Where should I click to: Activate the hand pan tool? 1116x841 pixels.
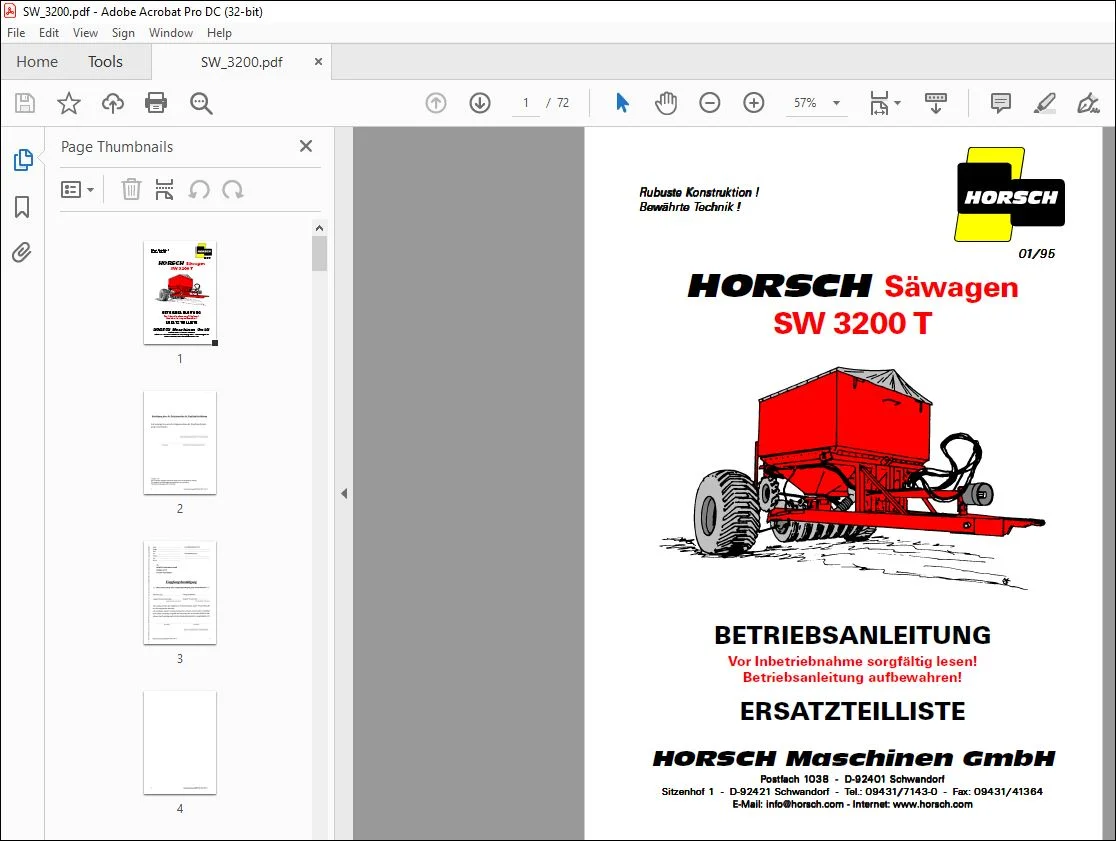pos(665,103)
